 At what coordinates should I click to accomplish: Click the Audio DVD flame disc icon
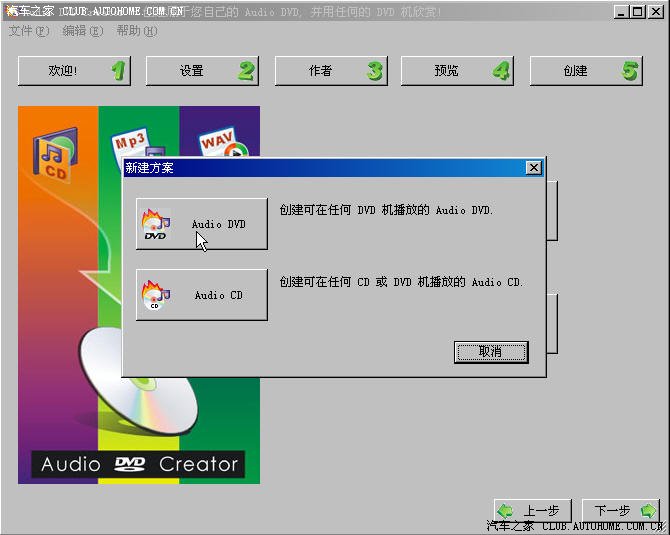[x=157, y=224]
